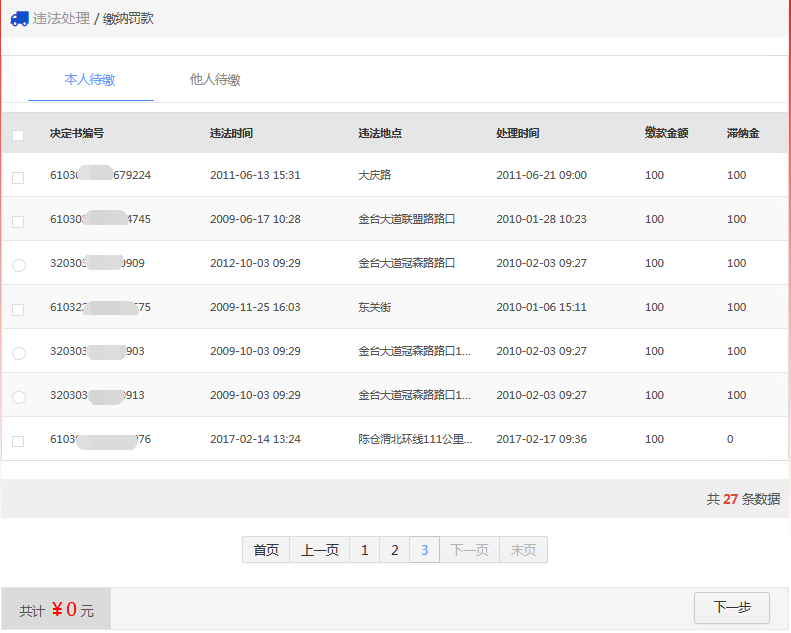This screenshot has height=633, width=791.
Task: Go to 首页 first page
Action: [266, 550]
